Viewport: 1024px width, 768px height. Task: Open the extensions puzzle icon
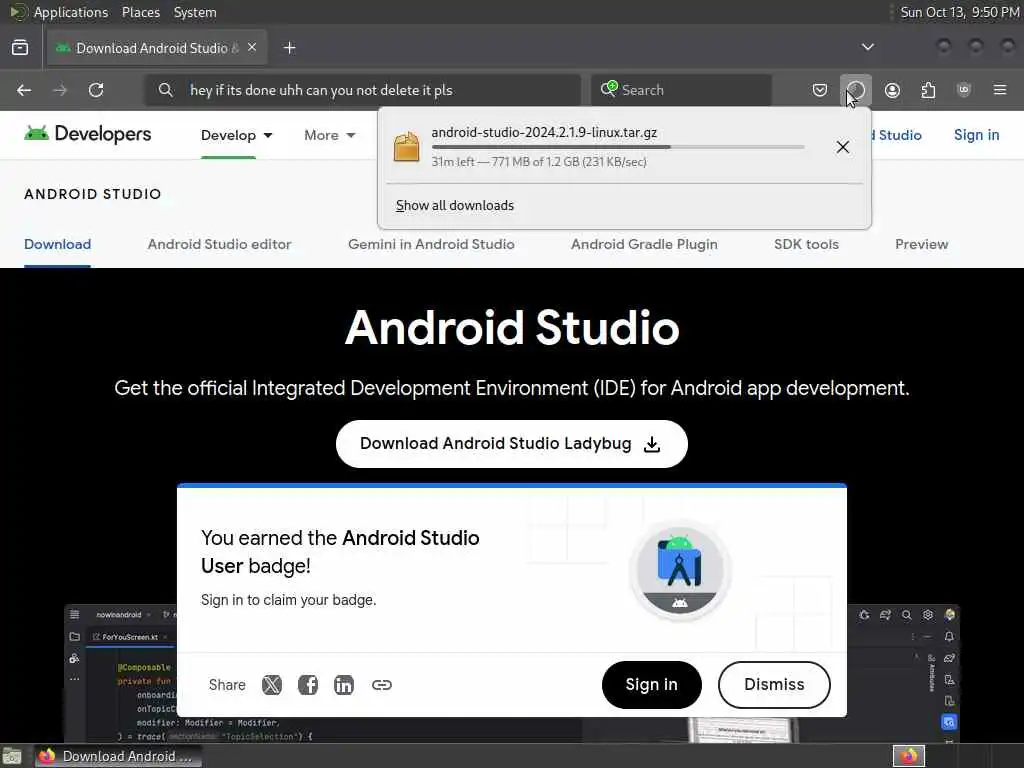928,90
